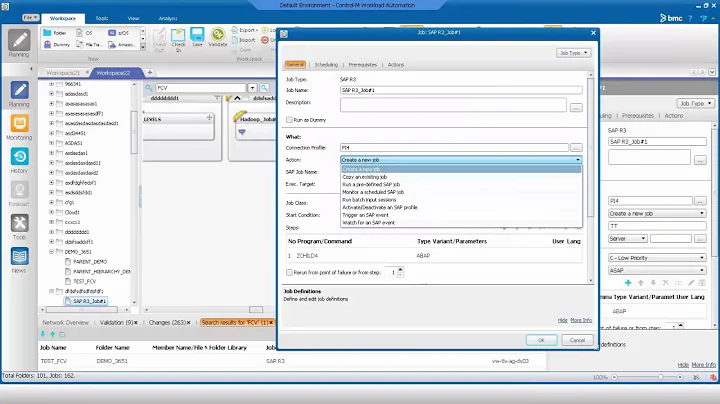
Task: Toggle the Run as Dummy checkbox
Action: [289, 120]
